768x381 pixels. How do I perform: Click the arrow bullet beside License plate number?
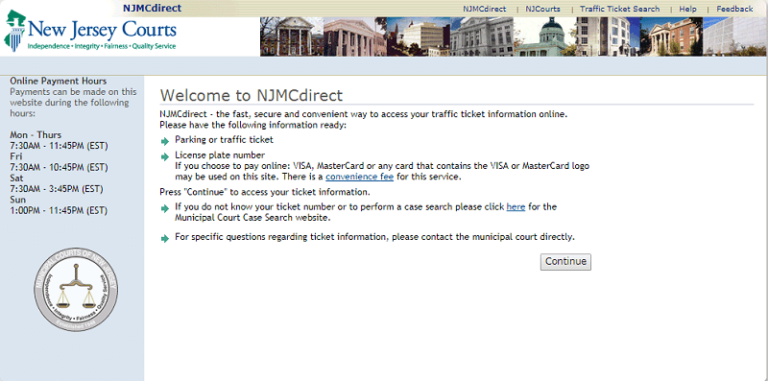(165, 157)
